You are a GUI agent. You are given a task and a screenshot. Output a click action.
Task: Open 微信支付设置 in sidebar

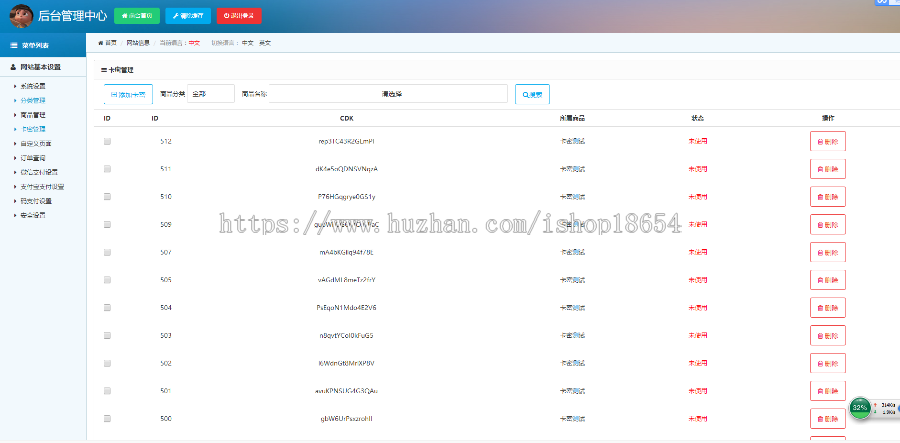click(39, 172)
